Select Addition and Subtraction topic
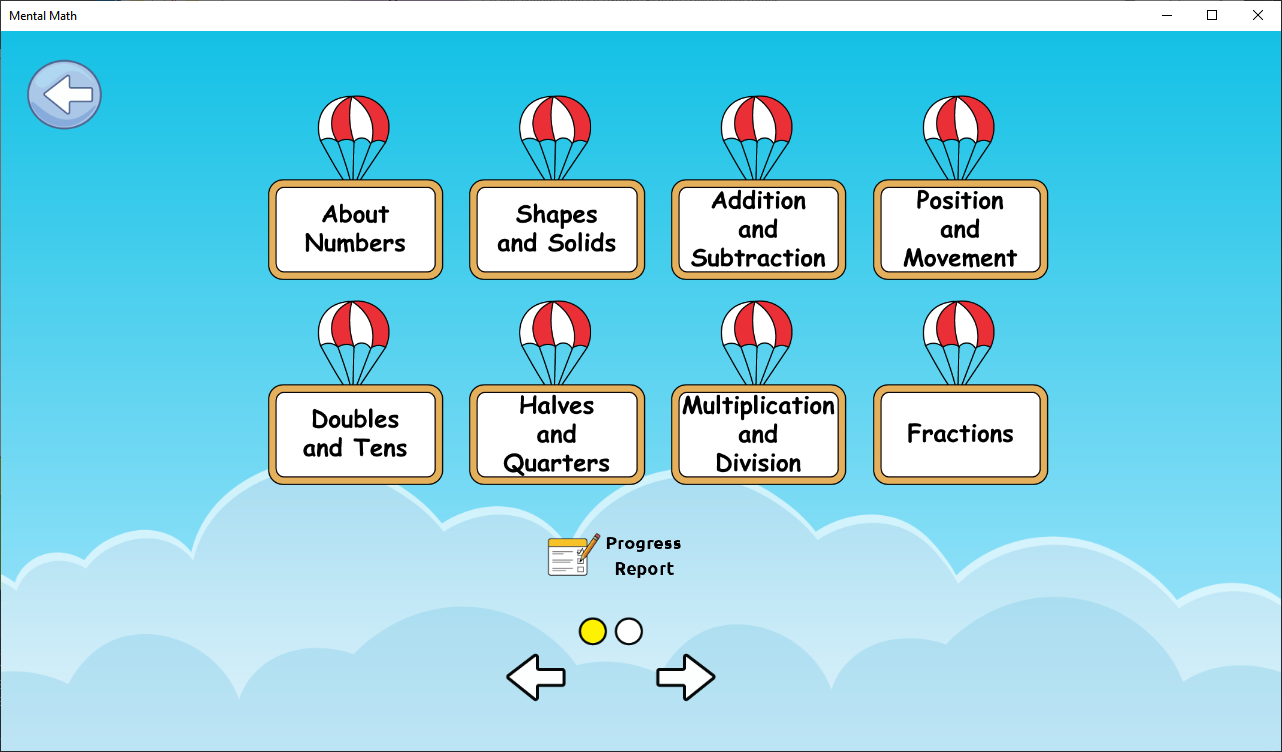The image size is (1282, 752). pos(758,229)
